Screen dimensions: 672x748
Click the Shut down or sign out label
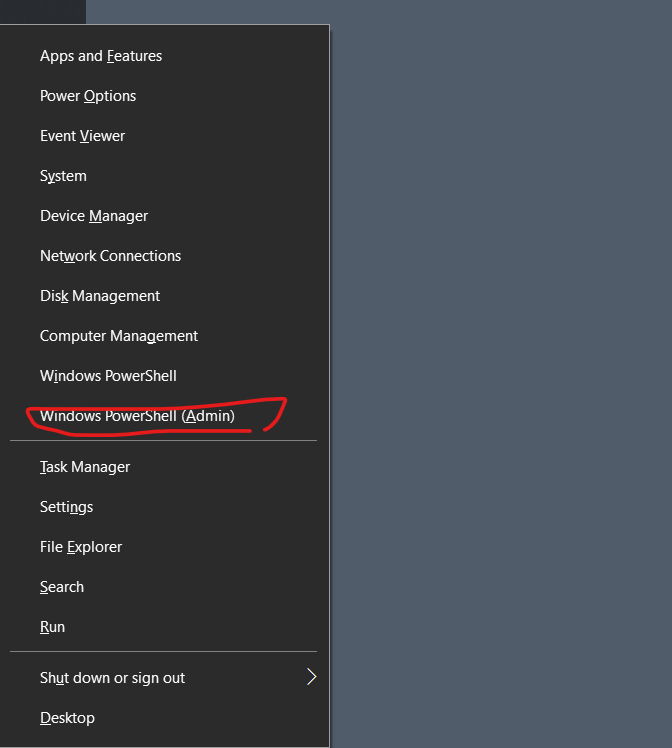(112, 678)
